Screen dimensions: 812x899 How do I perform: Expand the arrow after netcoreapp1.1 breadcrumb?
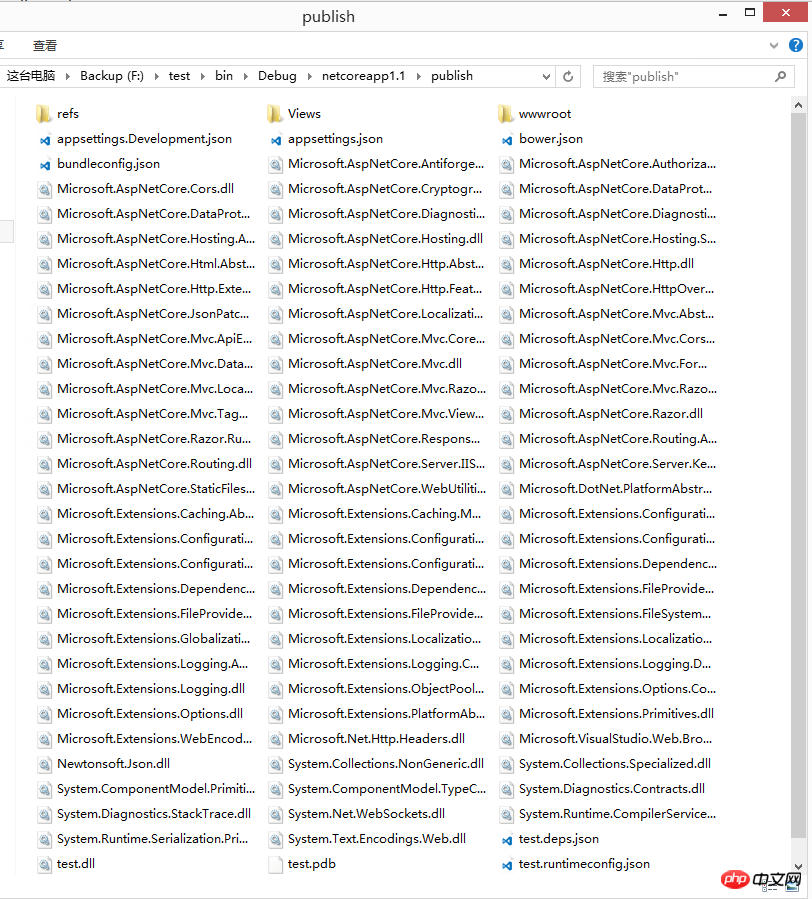pos(419,76)
